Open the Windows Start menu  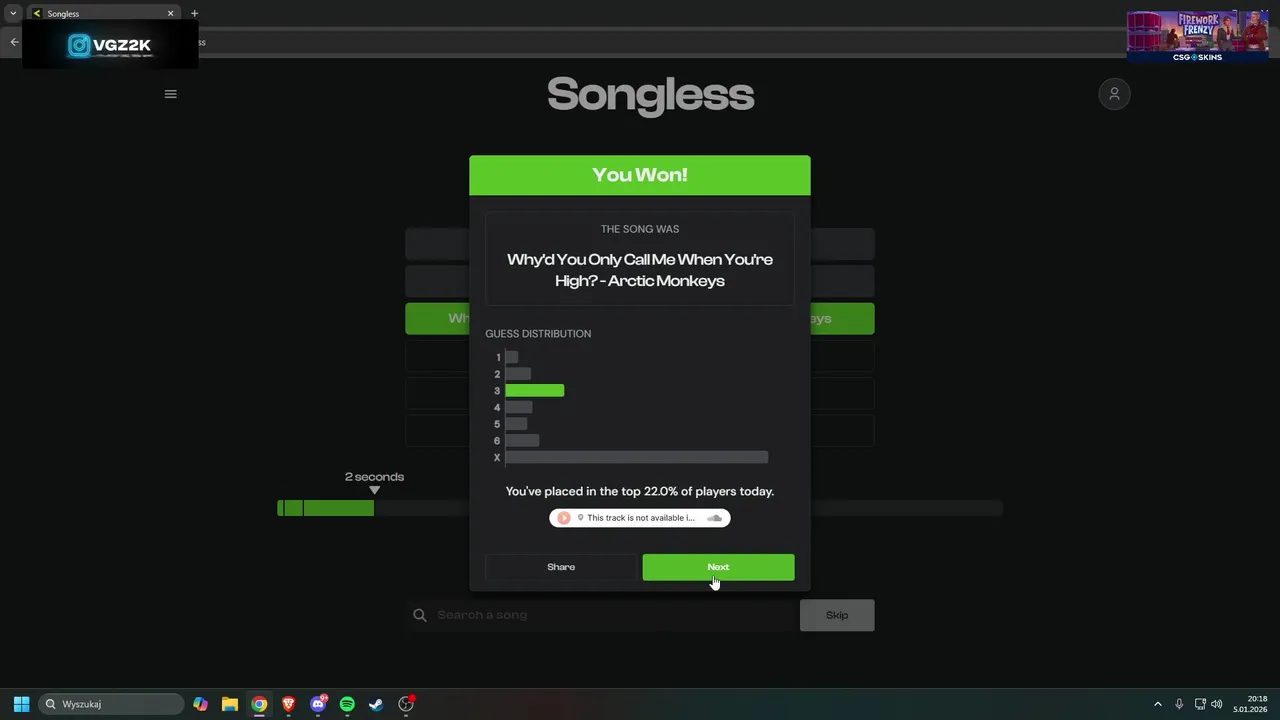pos(21,704)
